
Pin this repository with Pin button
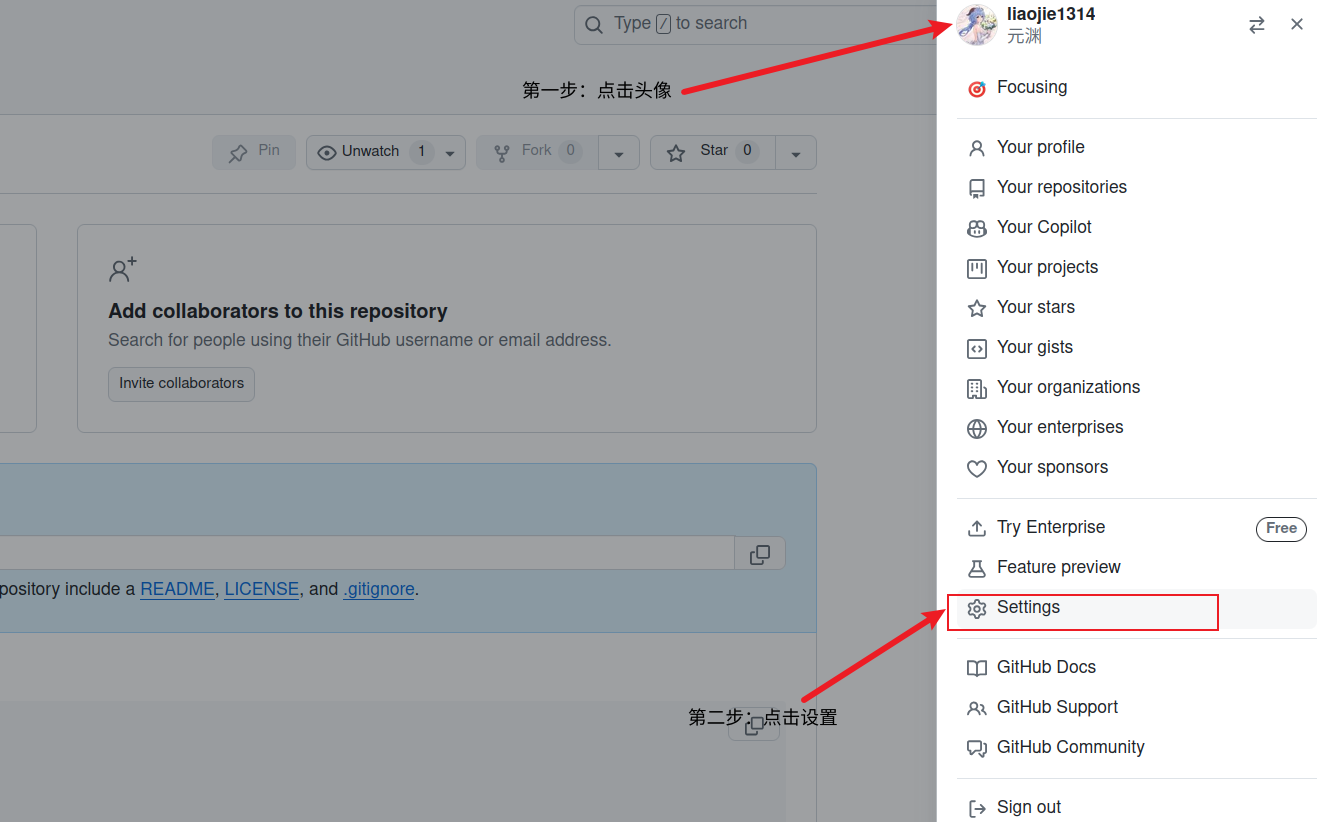(x=254, y=152)
